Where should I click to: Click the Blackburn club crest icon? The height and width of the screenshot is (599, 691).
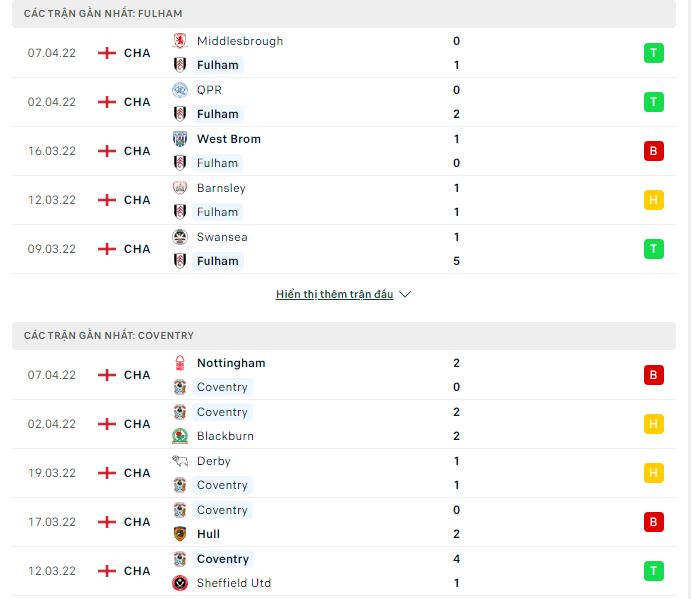pyautogui.click(x=180, y=436)
